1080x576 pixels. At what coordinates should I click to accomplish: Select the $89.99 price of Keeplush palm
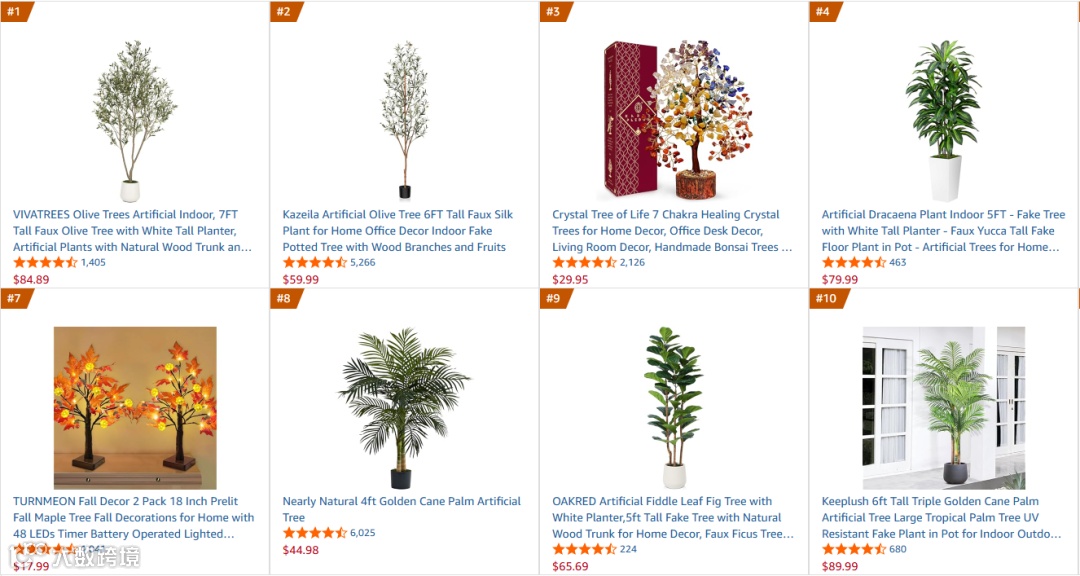(840, 566)
